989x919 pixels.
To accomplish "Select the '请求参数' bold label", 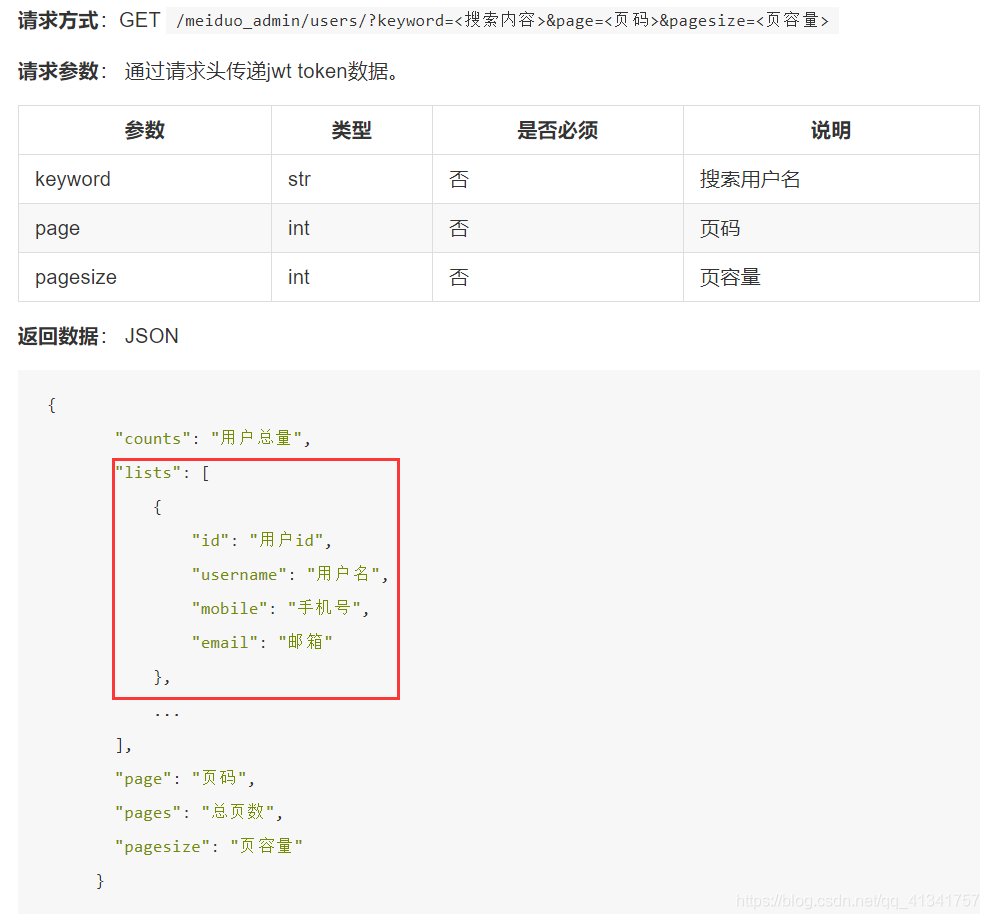I will 58,71.
